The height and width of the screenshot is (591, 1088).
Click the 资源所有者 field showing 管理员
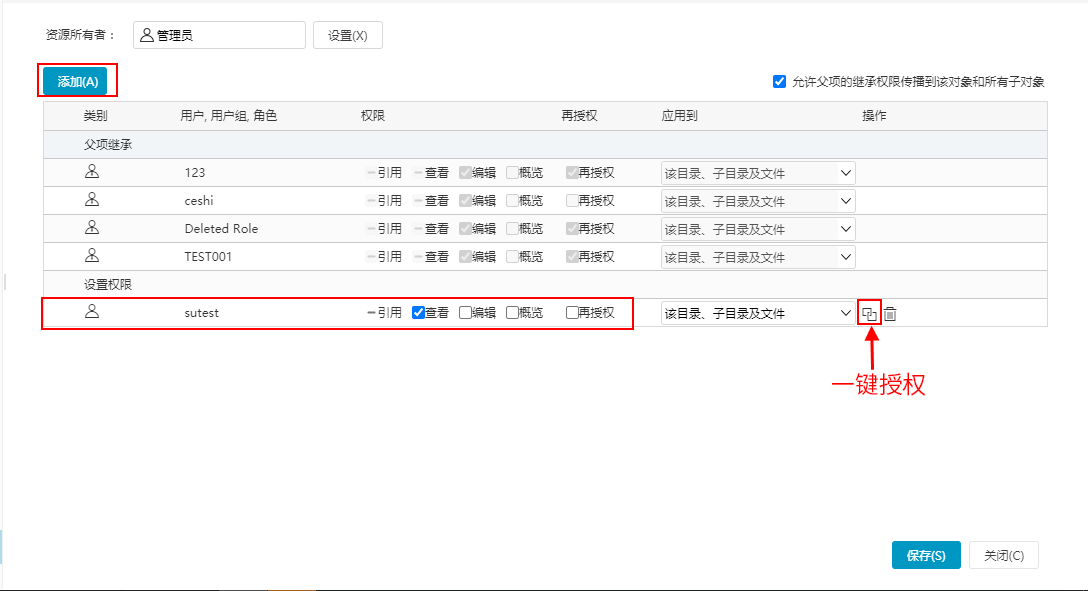pos(219,35)
